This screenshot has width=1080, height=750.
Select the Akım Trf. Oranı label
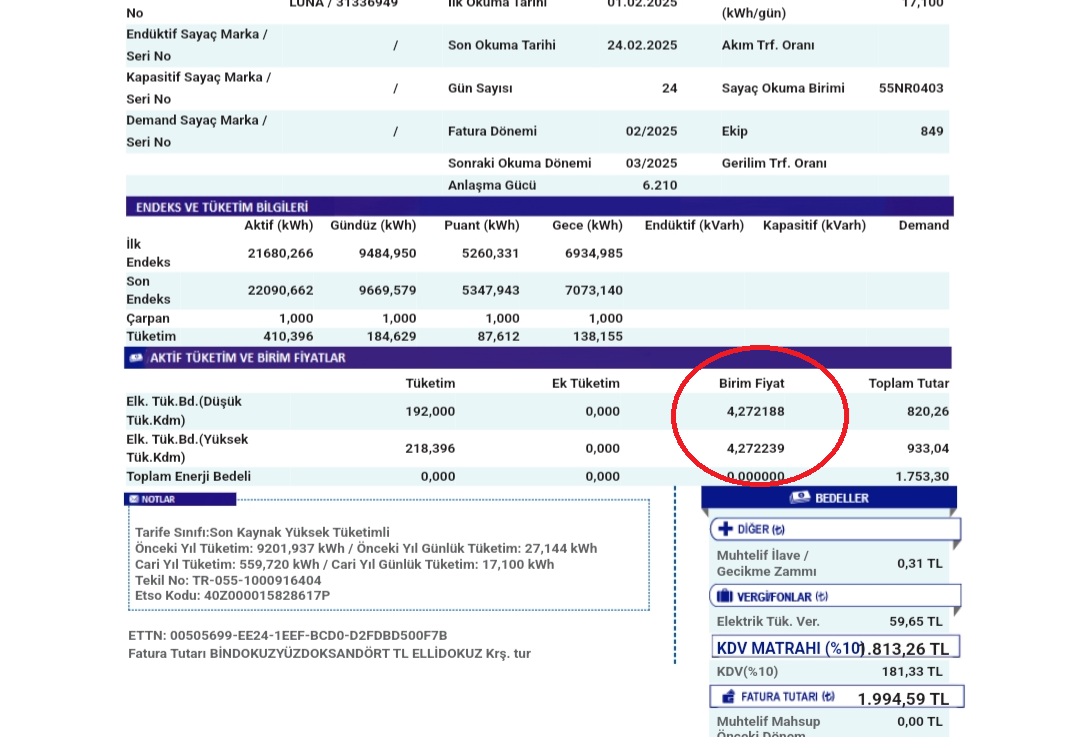coord(768,45)
